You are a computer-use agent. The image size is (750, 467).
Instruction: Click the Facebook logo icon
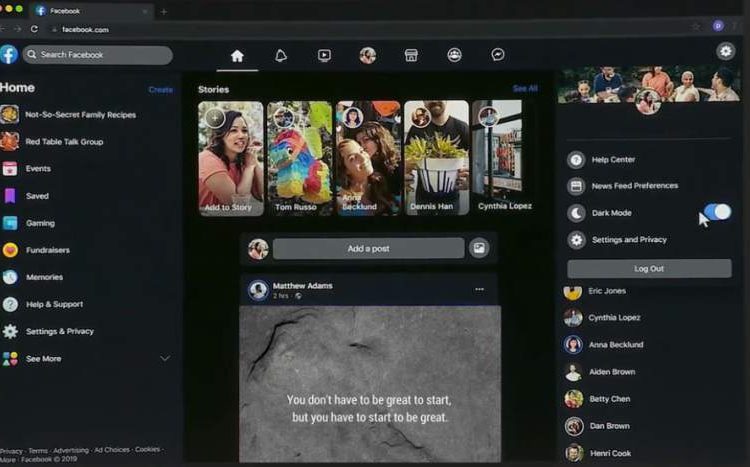tap(9, 55)
